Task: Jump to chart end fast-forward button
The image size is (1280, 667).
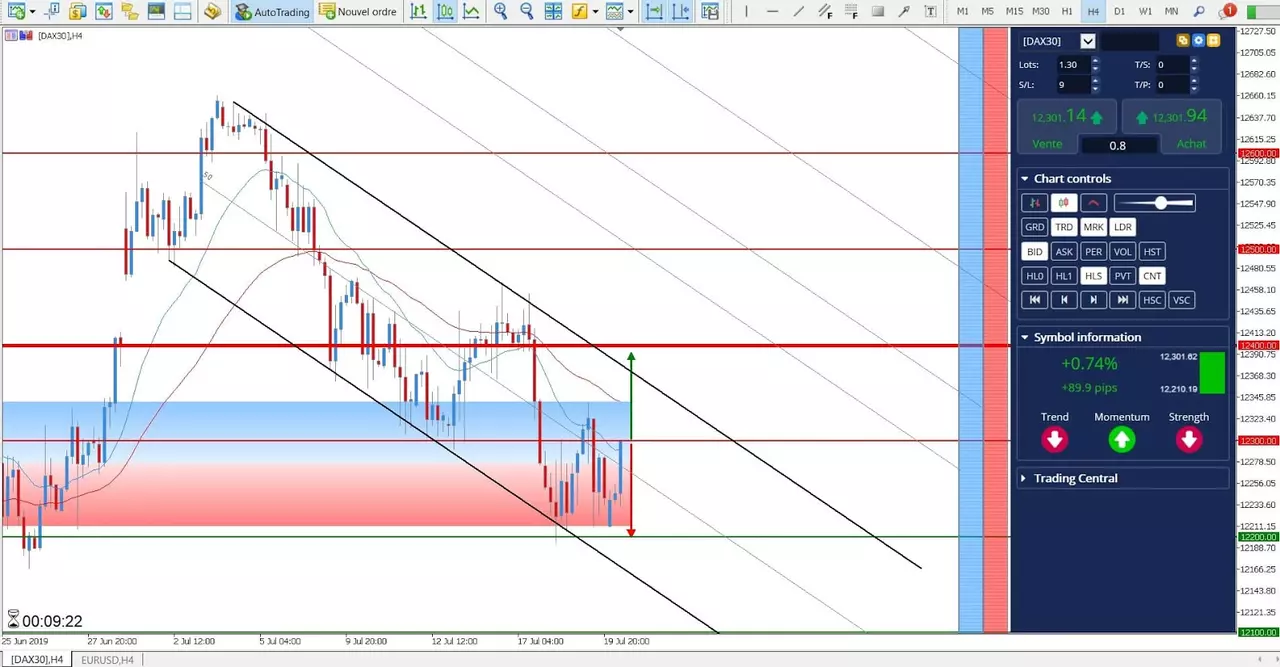Action: click(x=1123, y=300)
